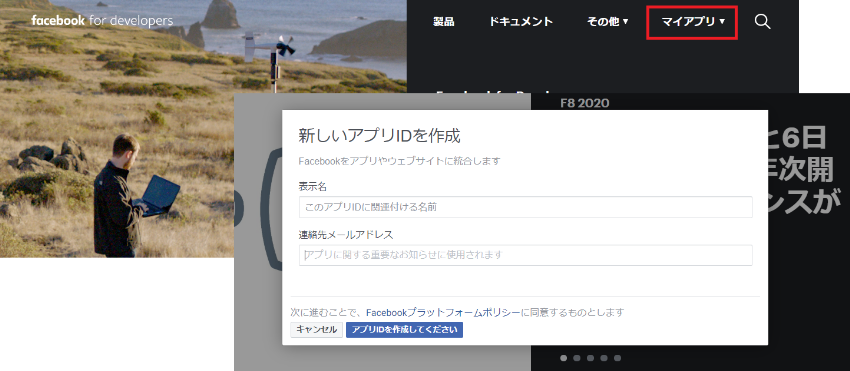Expand the マイアプリ dropdown menu
The width and height of the screenshot is (850, 371).
tap(693, 22)
